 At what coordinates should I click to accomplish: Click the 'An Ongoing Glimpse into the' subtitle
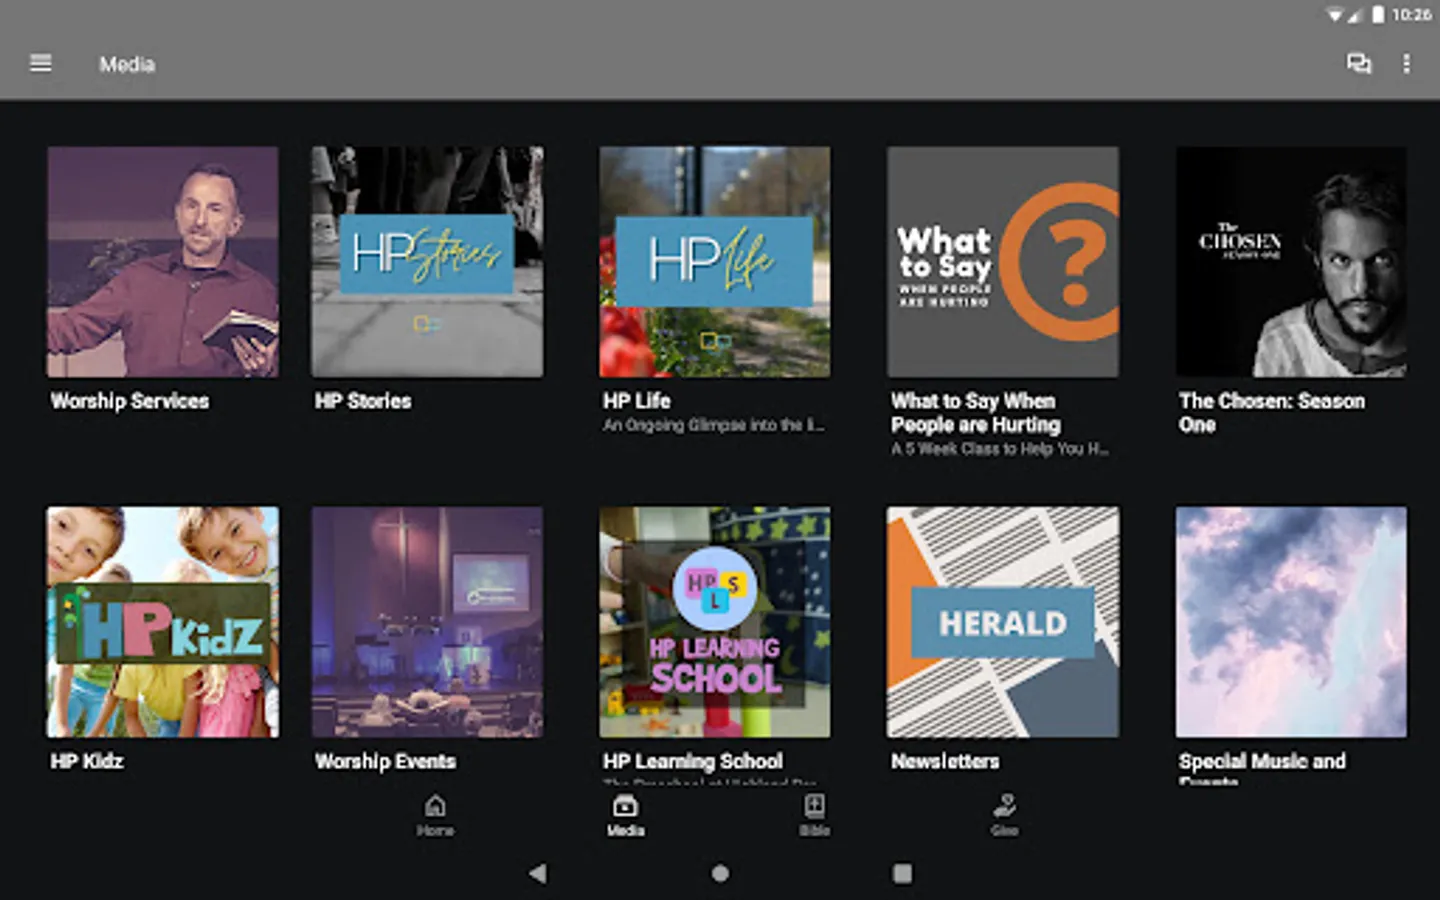coord(714,425)
